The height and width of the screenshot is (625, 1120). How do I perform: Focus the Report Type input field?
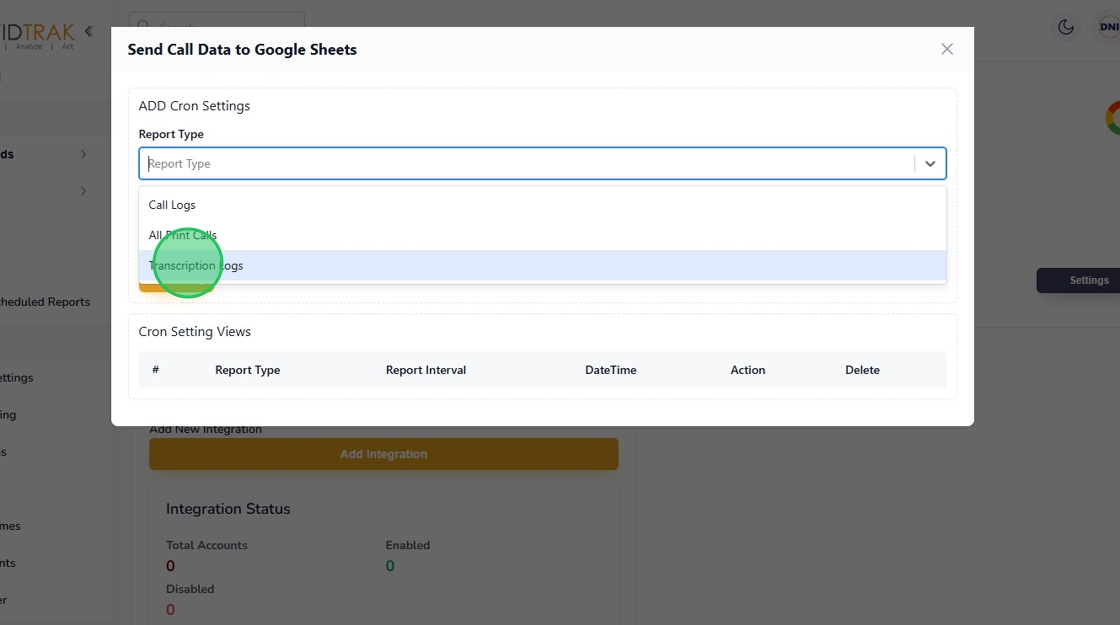[x=520, y=164]
